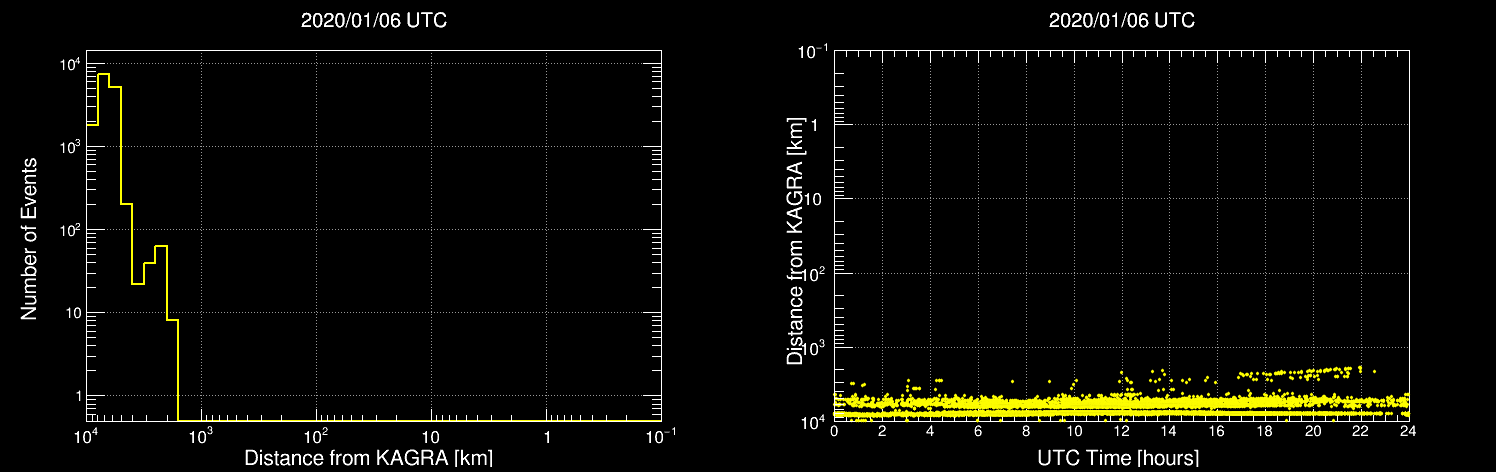The height and width of the screenshot is (472, 1496).
Task: Click the UTC time tick label 8
Action: [1026, 430]
